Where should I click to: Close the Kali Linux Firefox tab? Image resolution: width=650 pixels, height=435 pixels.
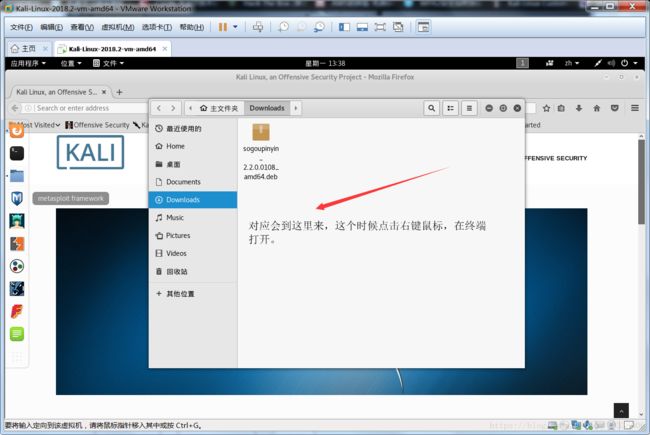coord(104,92)
